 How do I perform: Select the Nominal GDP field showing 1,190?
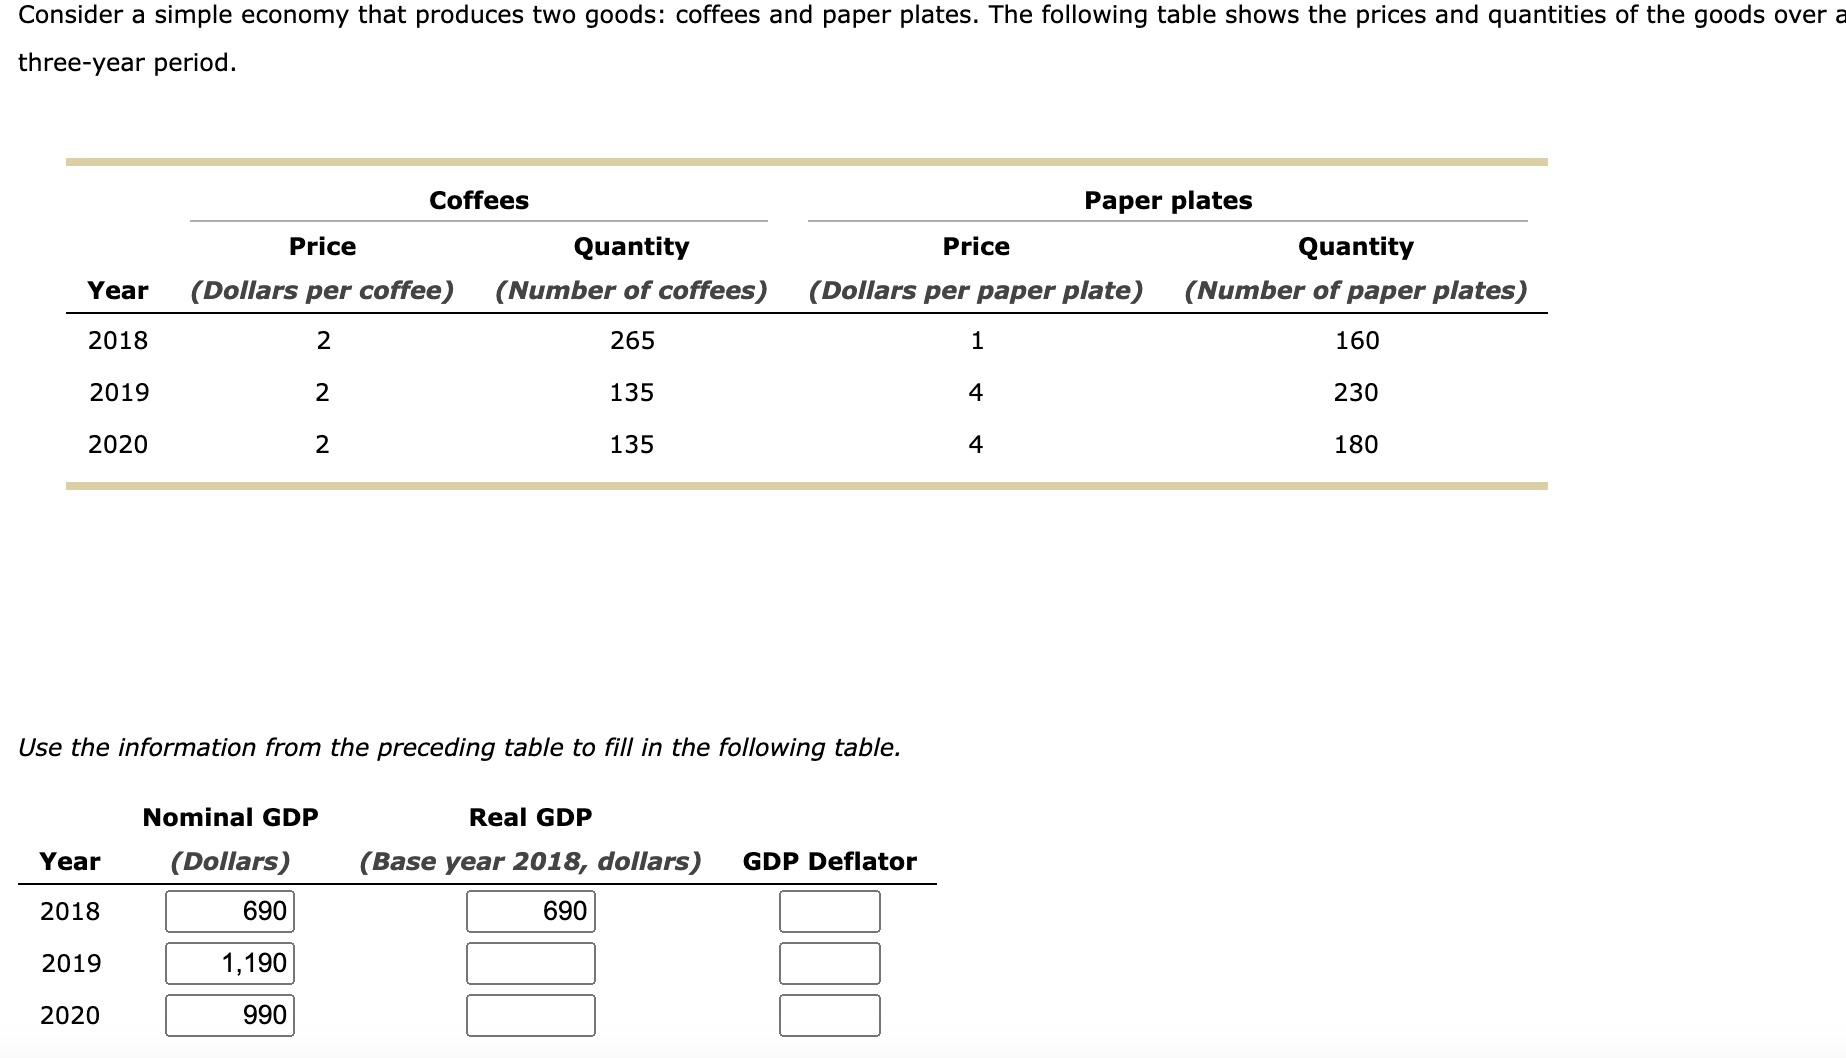(x=228, y=962)
